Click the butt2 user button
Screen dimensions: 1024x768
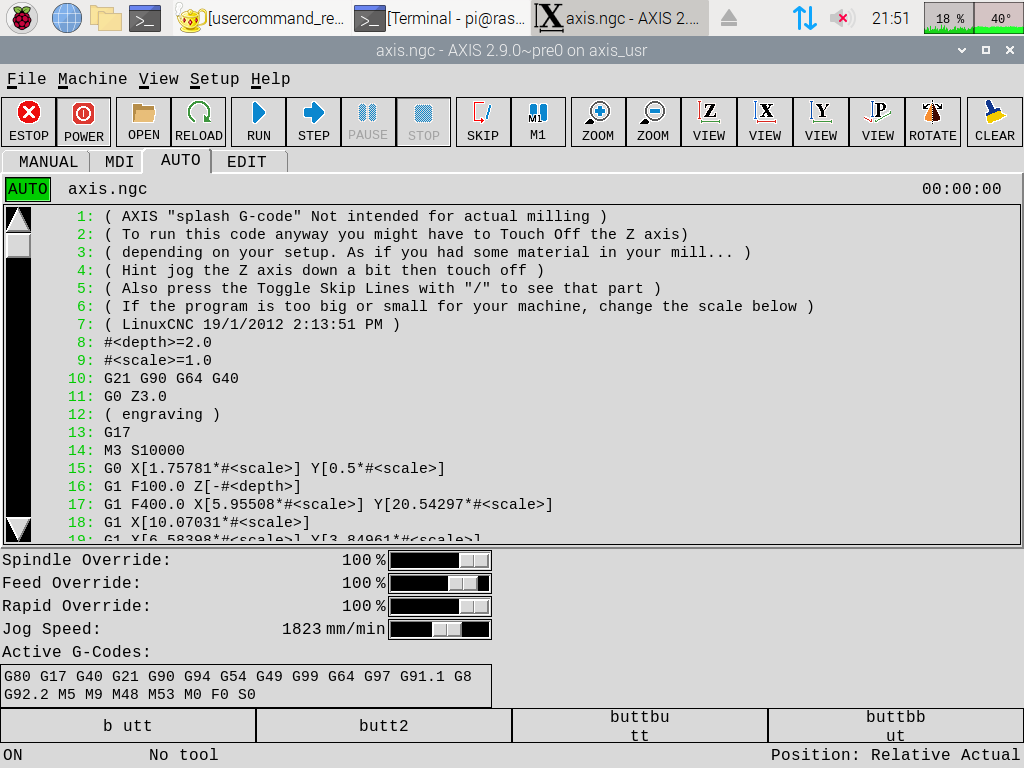pos(384,726)
